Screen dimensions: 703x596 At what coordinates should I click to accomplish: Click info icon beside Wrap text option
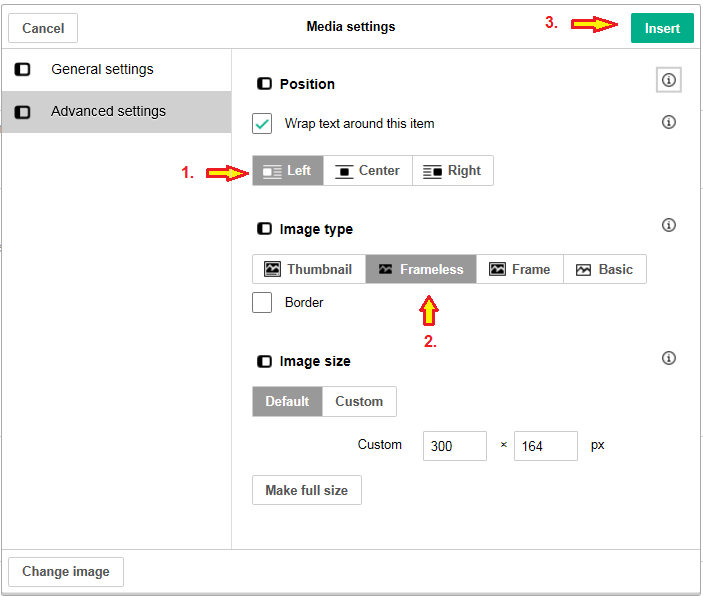[x=669, y=122]
